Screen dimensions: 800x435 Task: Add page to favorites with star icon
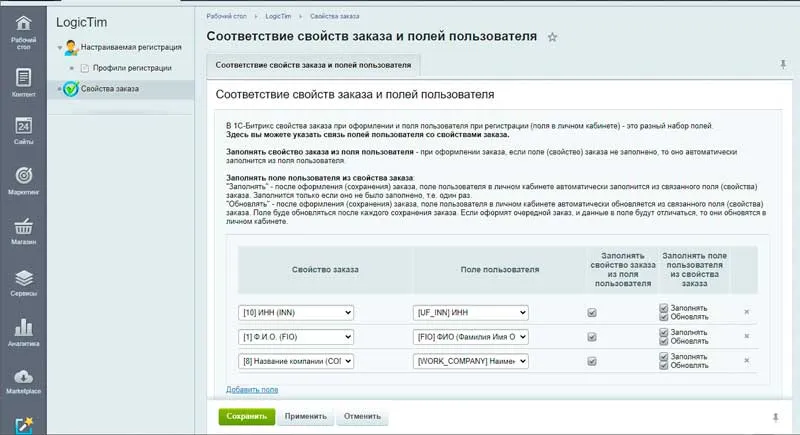tap(553, 37)
